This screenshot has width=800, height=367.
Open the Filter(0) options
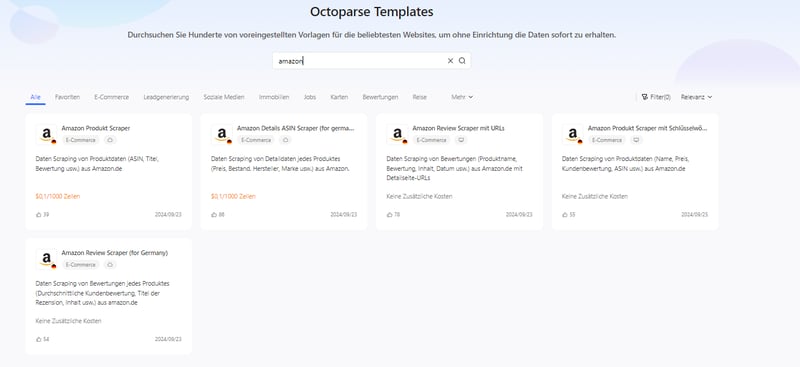(x=656, y=97)
